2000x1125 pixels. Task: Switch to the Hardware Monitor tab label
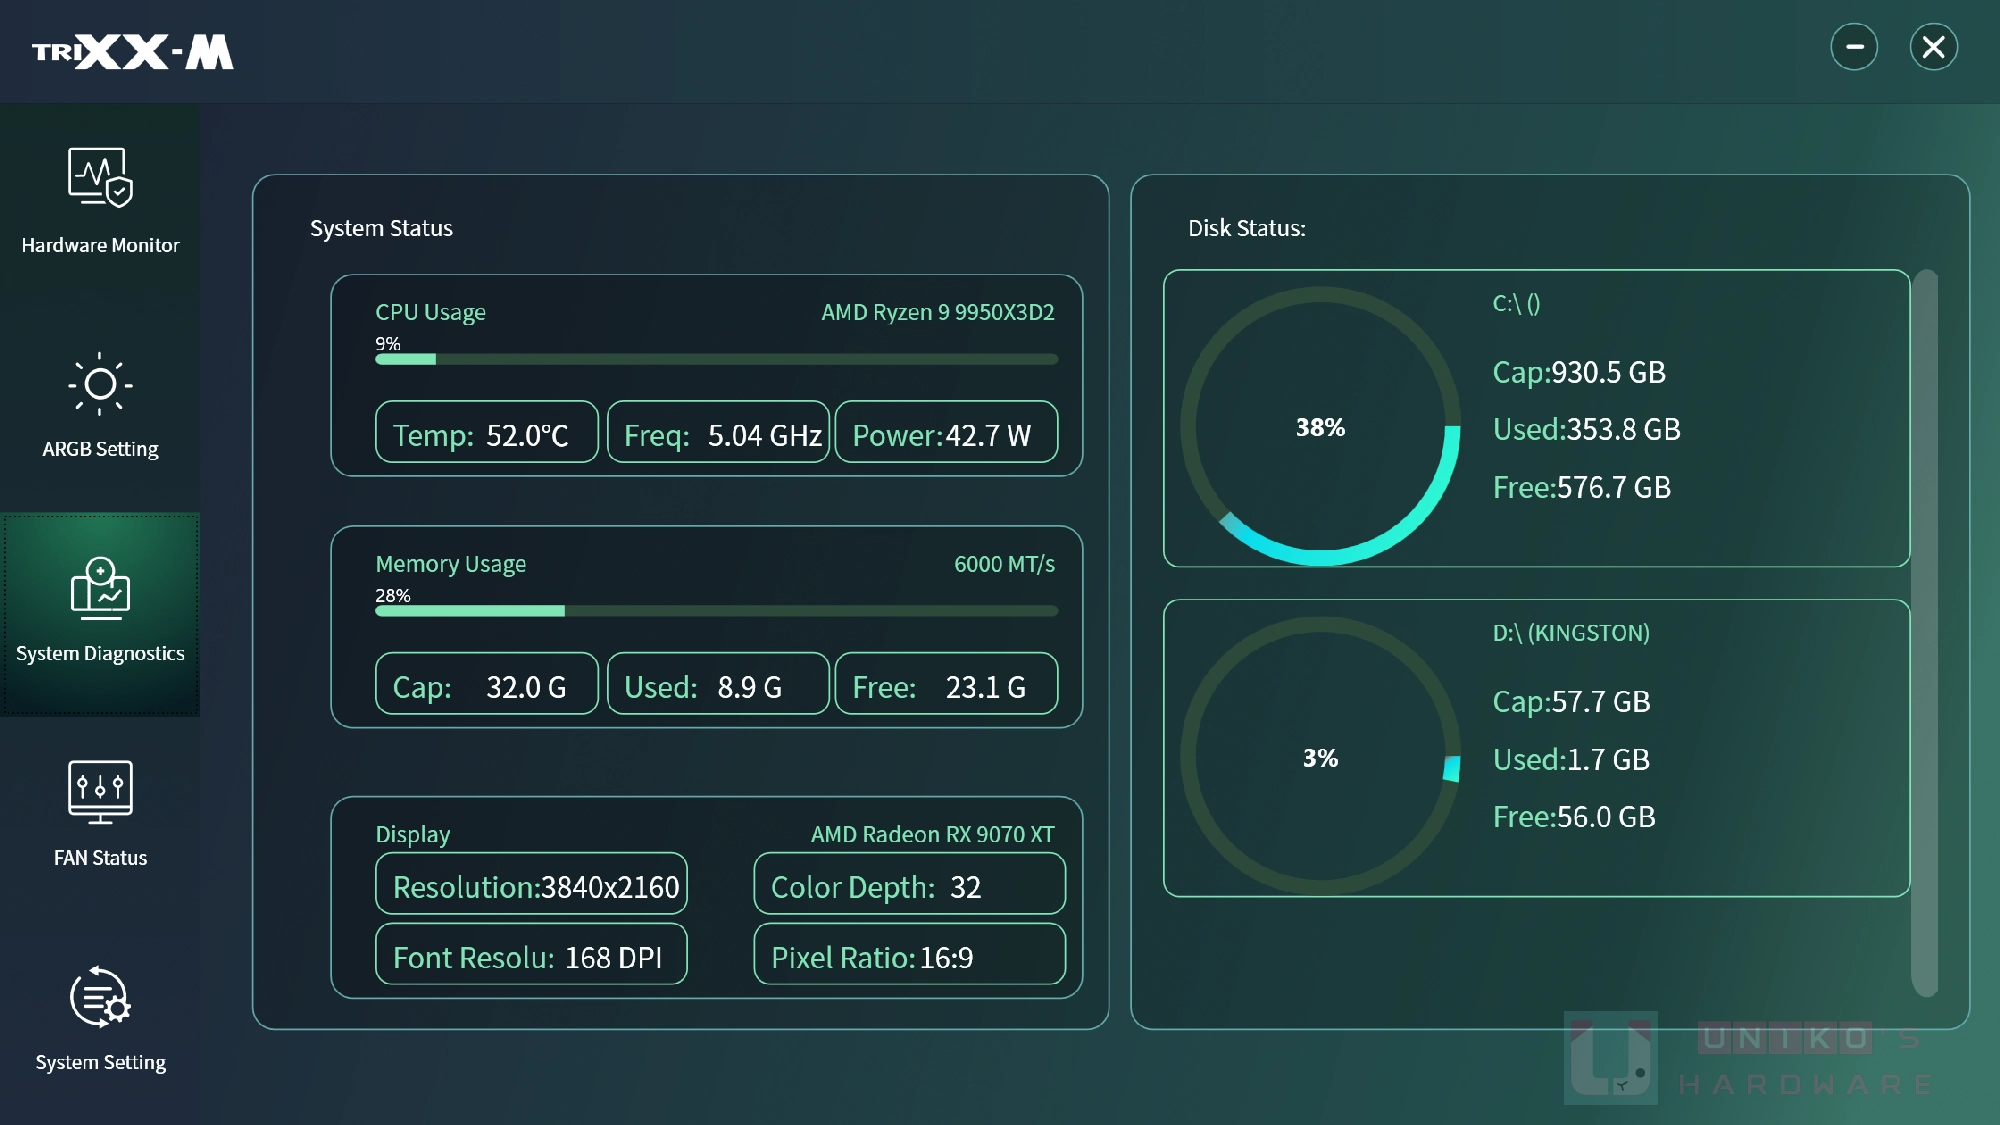100,245
